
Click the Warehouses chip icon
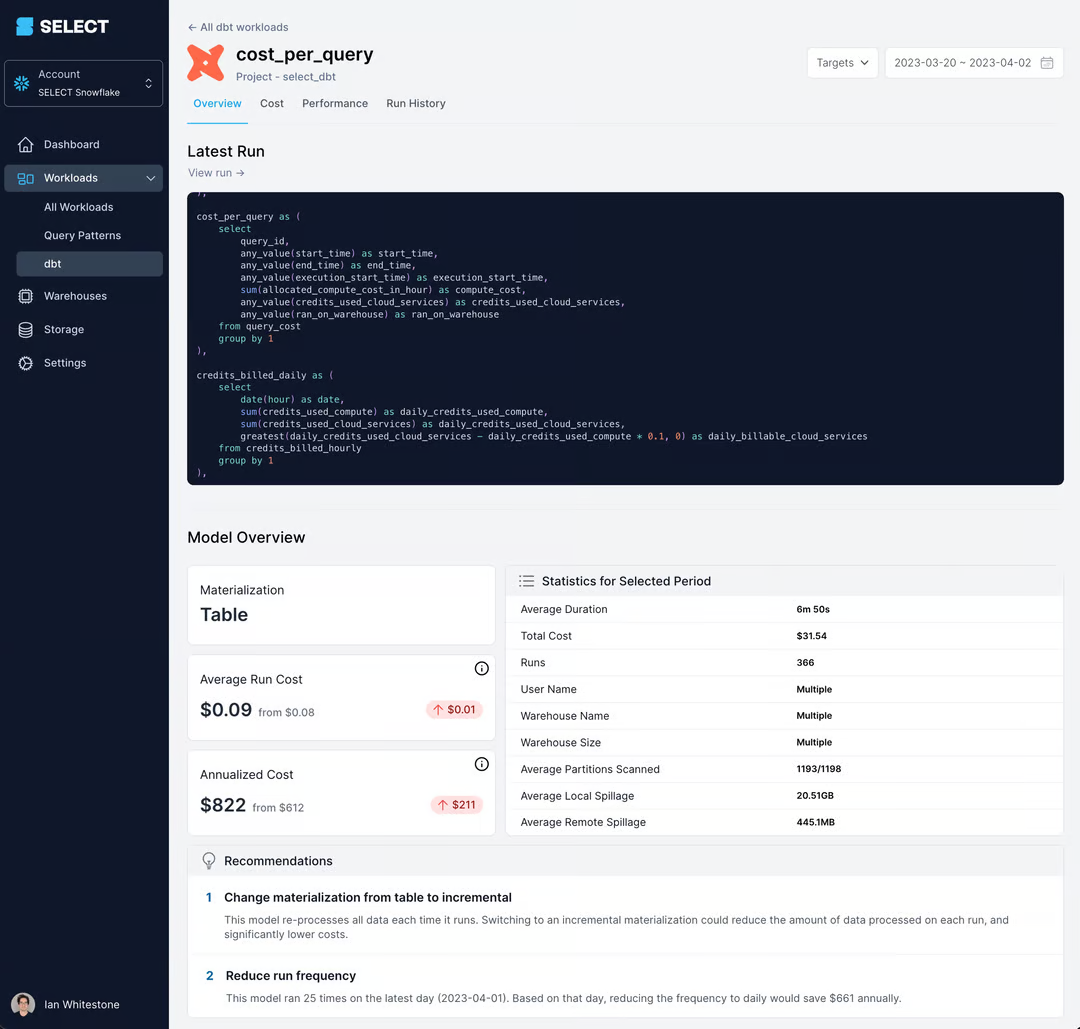tap(25, 296)
